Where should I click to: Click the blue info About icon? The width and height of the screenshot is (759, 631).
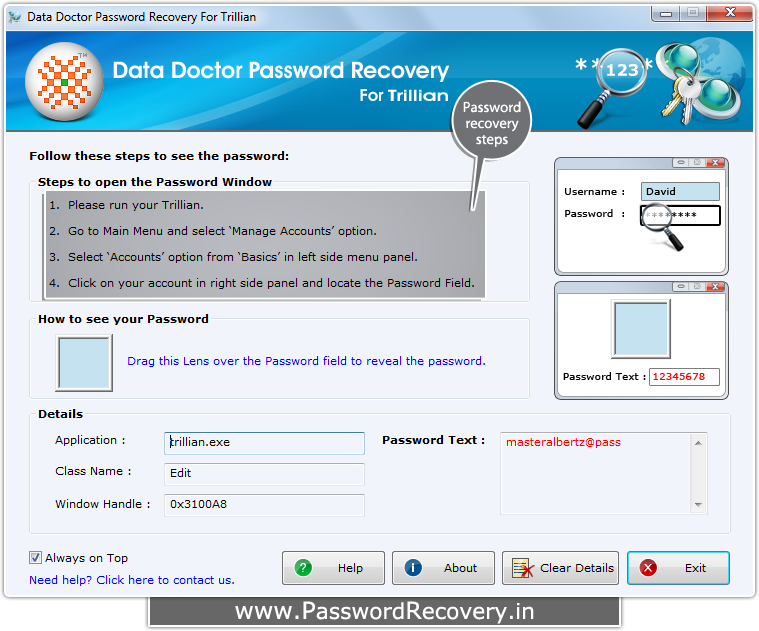coord(413,568)
